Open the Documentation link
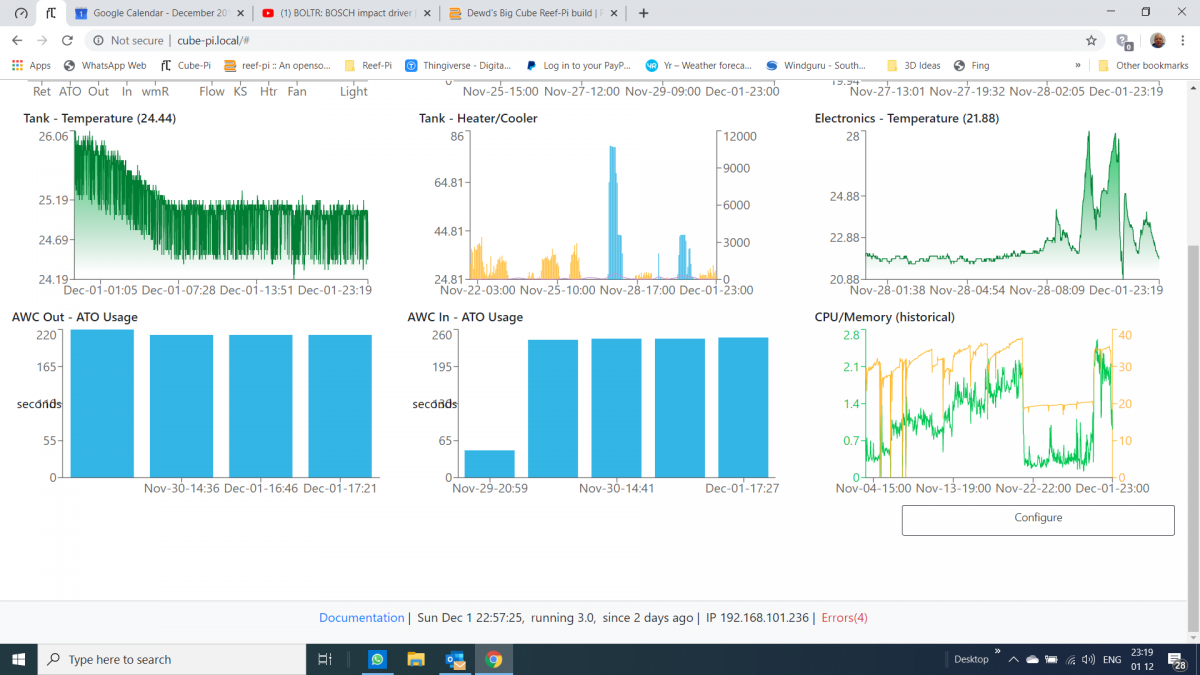 coord(362,618)
